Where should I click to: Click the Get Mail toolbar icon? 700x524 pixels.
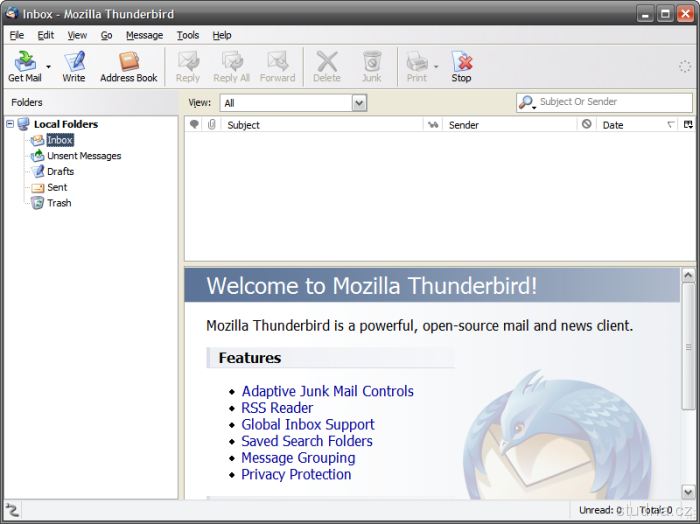coord(24,66)
